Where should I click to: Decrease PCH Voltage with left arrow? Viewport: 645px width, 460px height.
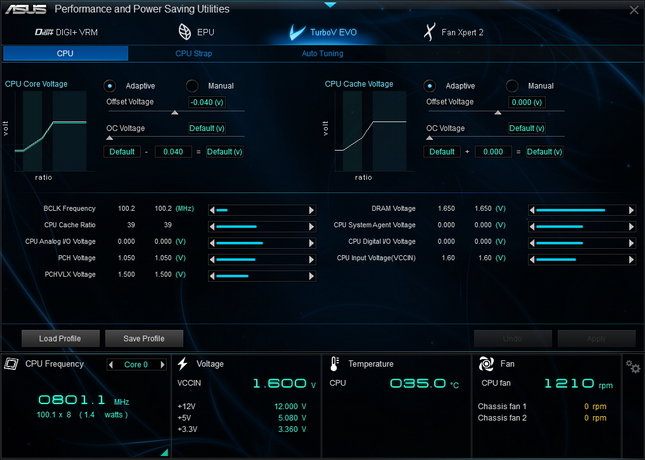tap(212, 260)
